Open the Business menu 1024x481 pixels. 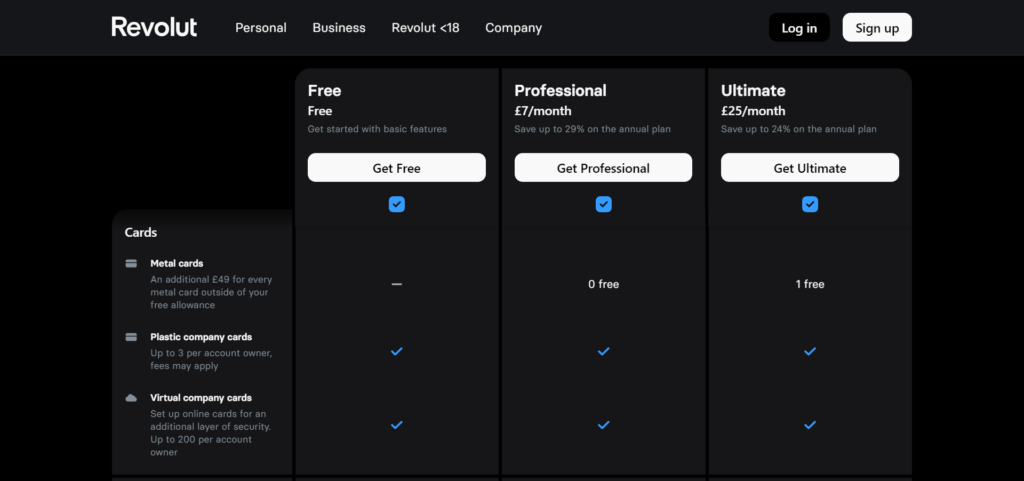click(339, 28)
